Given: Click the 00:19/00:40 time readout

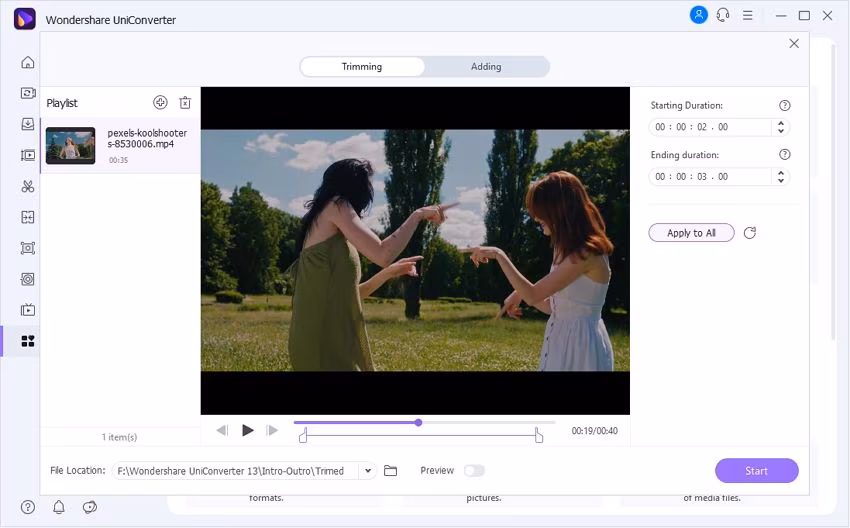Looking at the screenshot, I should 594,430.
